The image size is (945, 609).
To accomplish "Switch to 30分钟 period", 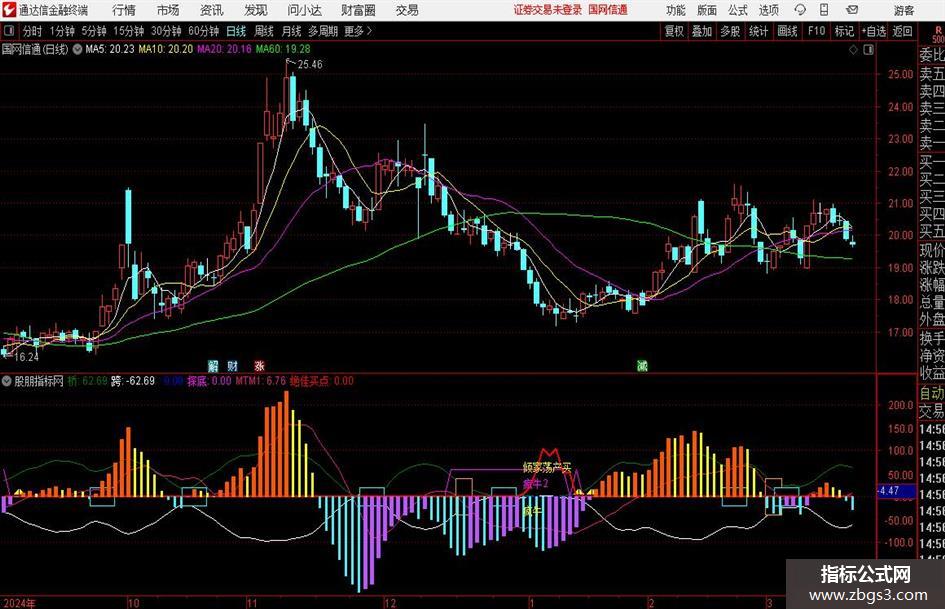I will click(x=166, y=31).
